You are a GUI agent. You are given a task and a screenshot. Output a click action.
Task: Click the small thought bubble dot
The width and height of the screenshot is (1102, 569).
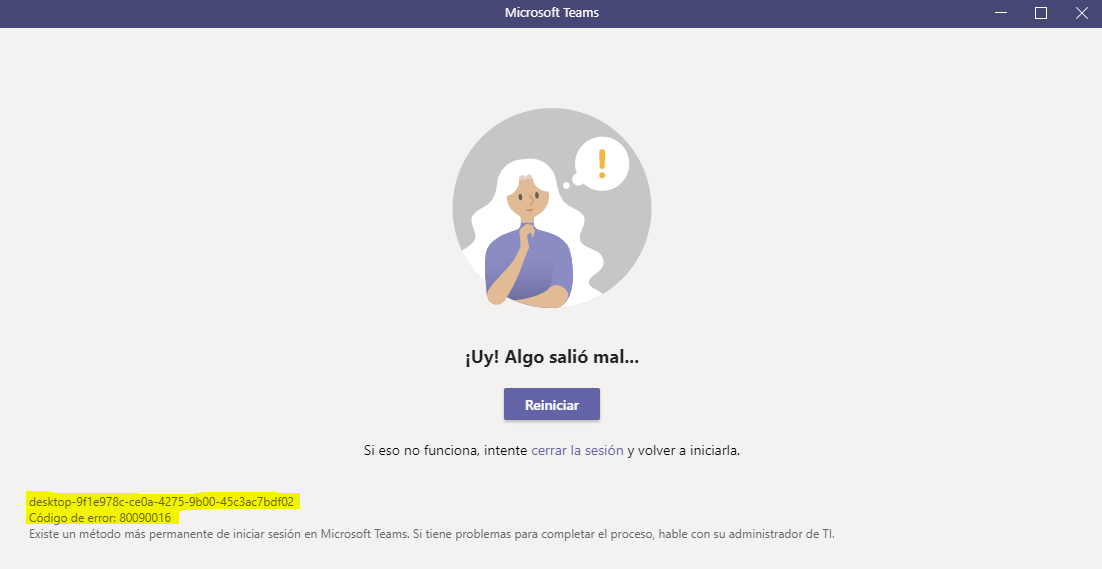point(566,186)
